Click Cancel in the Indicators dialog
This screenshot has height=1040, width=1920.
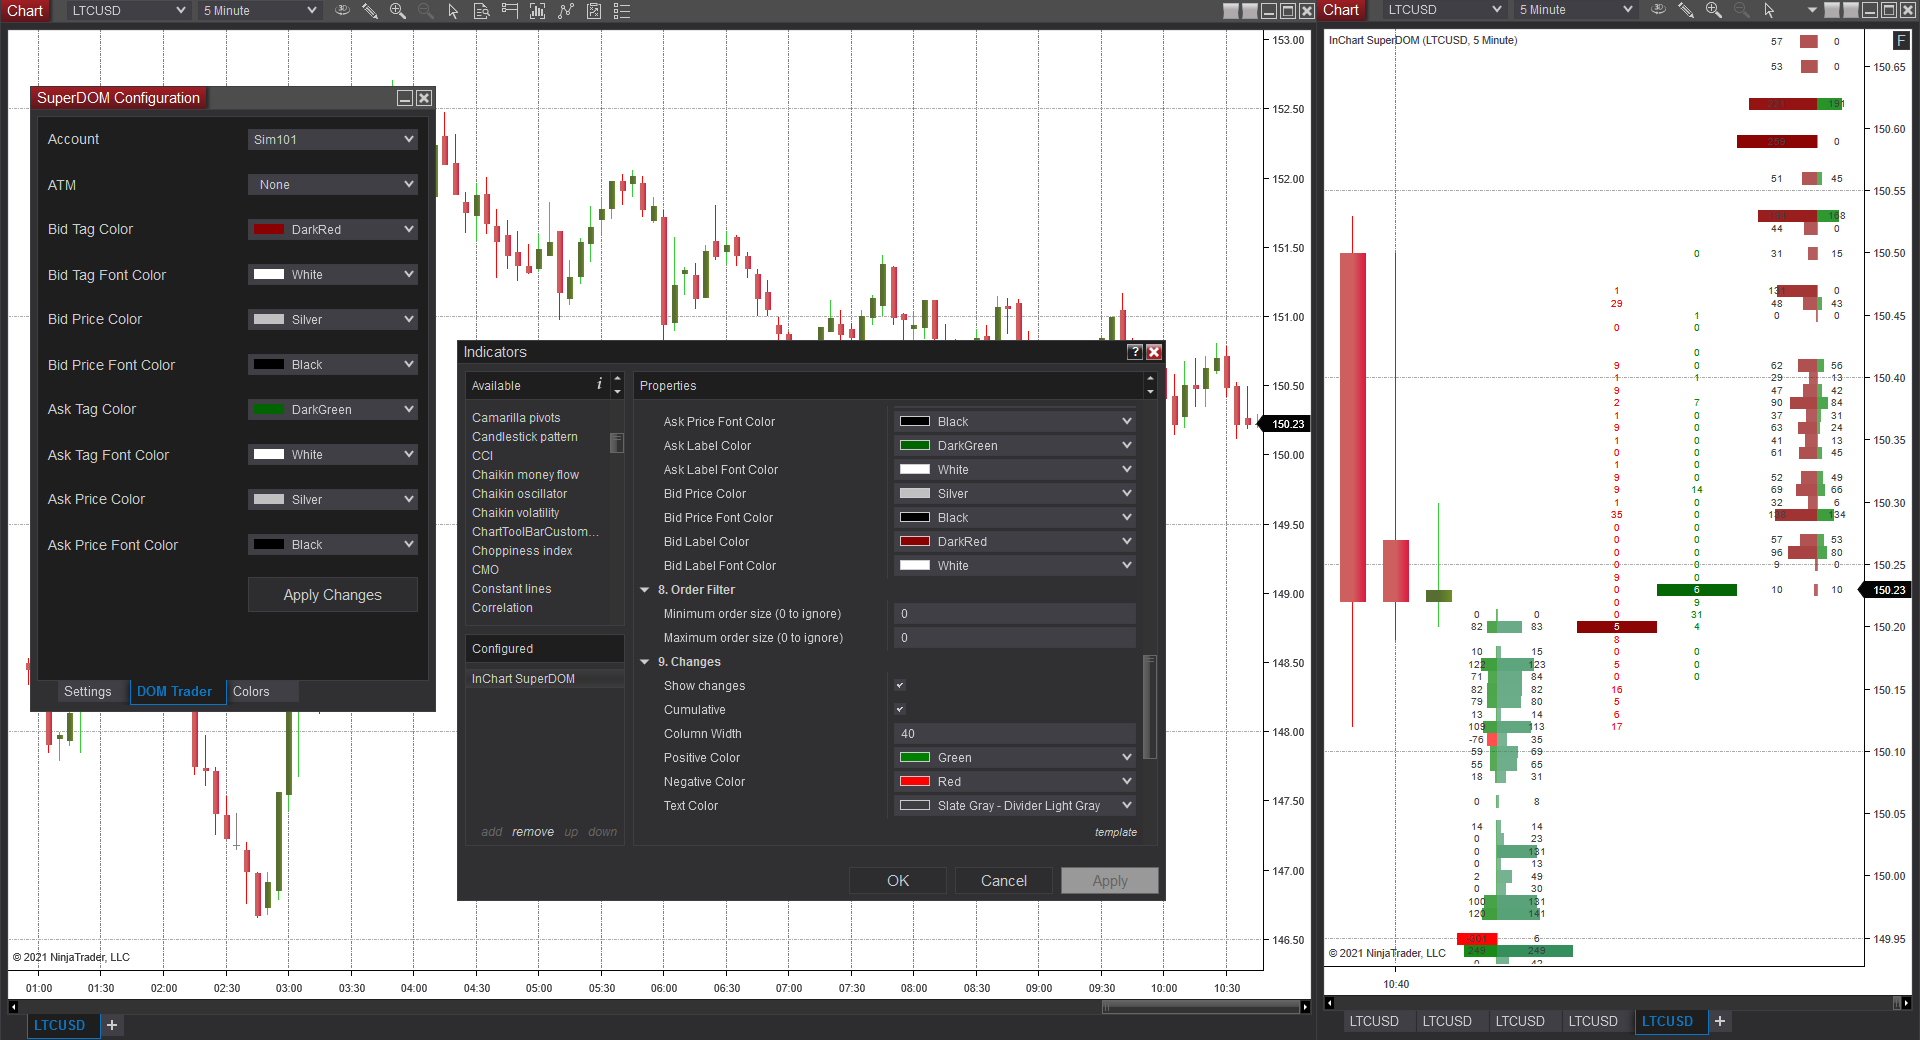coord(1004,880)
